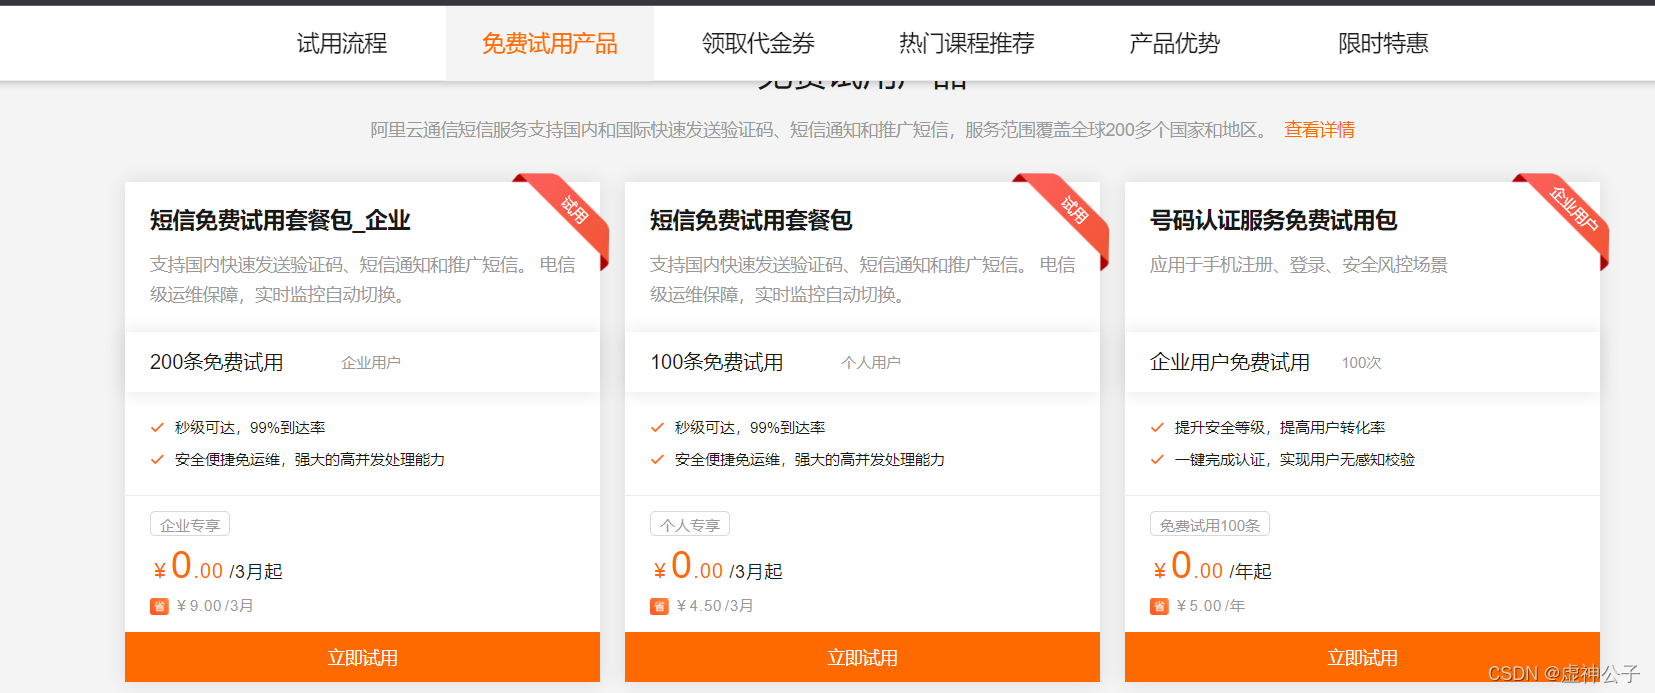Click the 企业专享 tag
Screen dimensions: 1655x693
[x=190, y=524]
